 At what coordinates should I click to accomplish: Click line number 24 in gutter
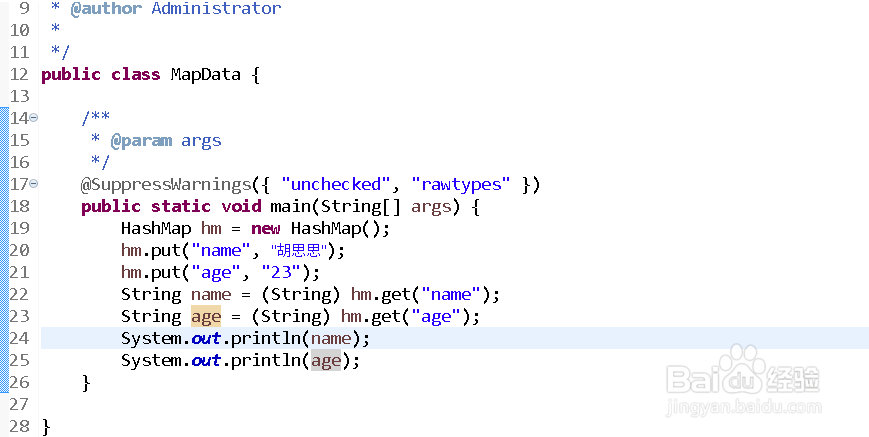click(x=19, y=338)
